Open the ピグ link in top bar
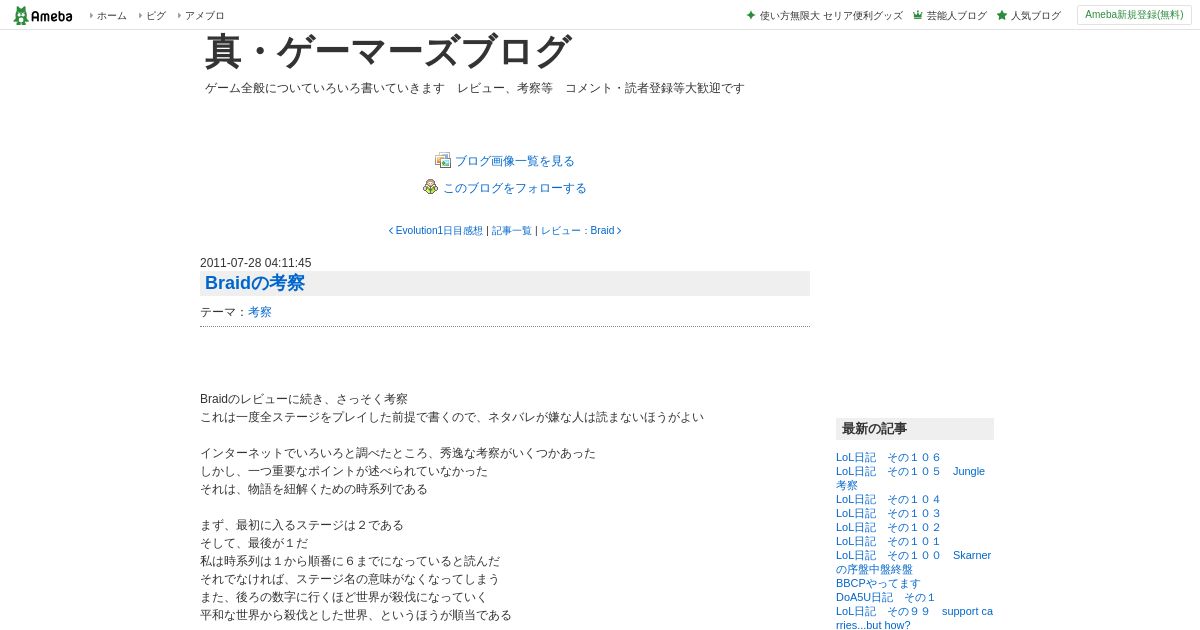 click(156, 16)
